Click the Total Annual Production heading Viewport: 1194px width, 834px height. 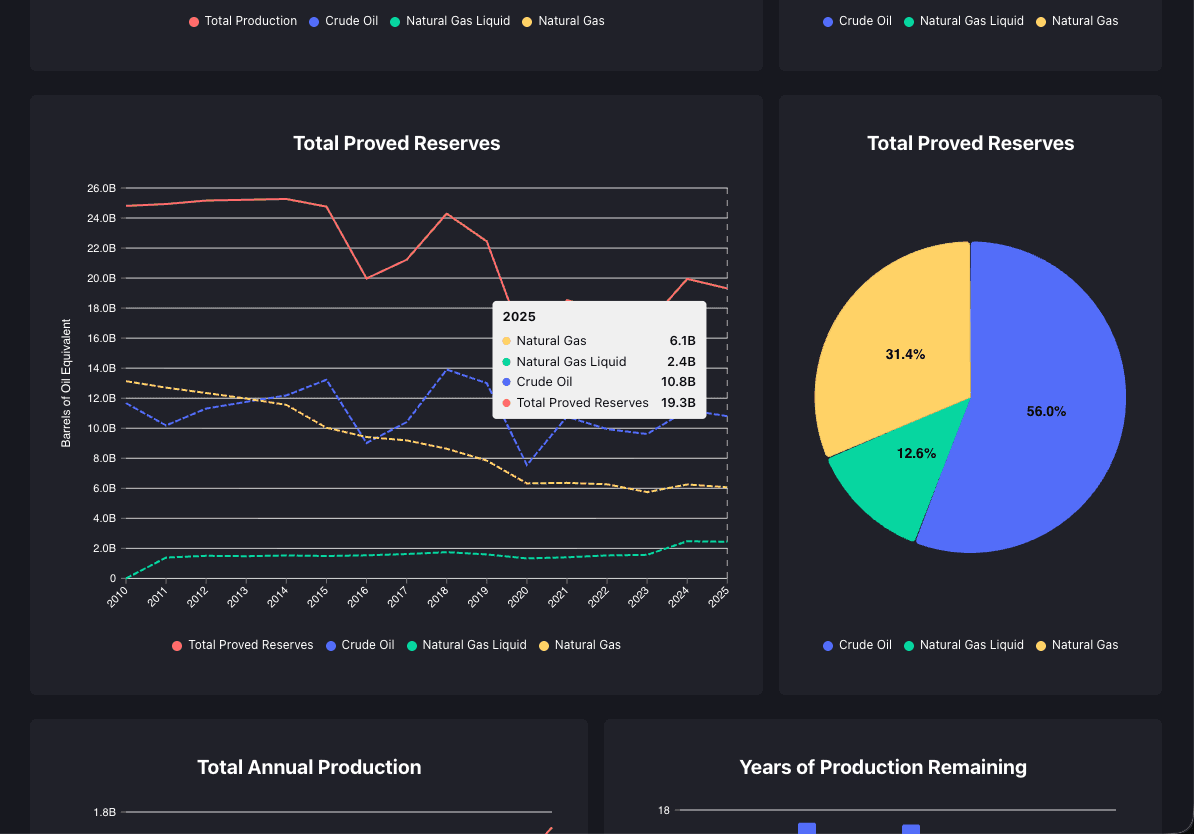click(309, 767)
